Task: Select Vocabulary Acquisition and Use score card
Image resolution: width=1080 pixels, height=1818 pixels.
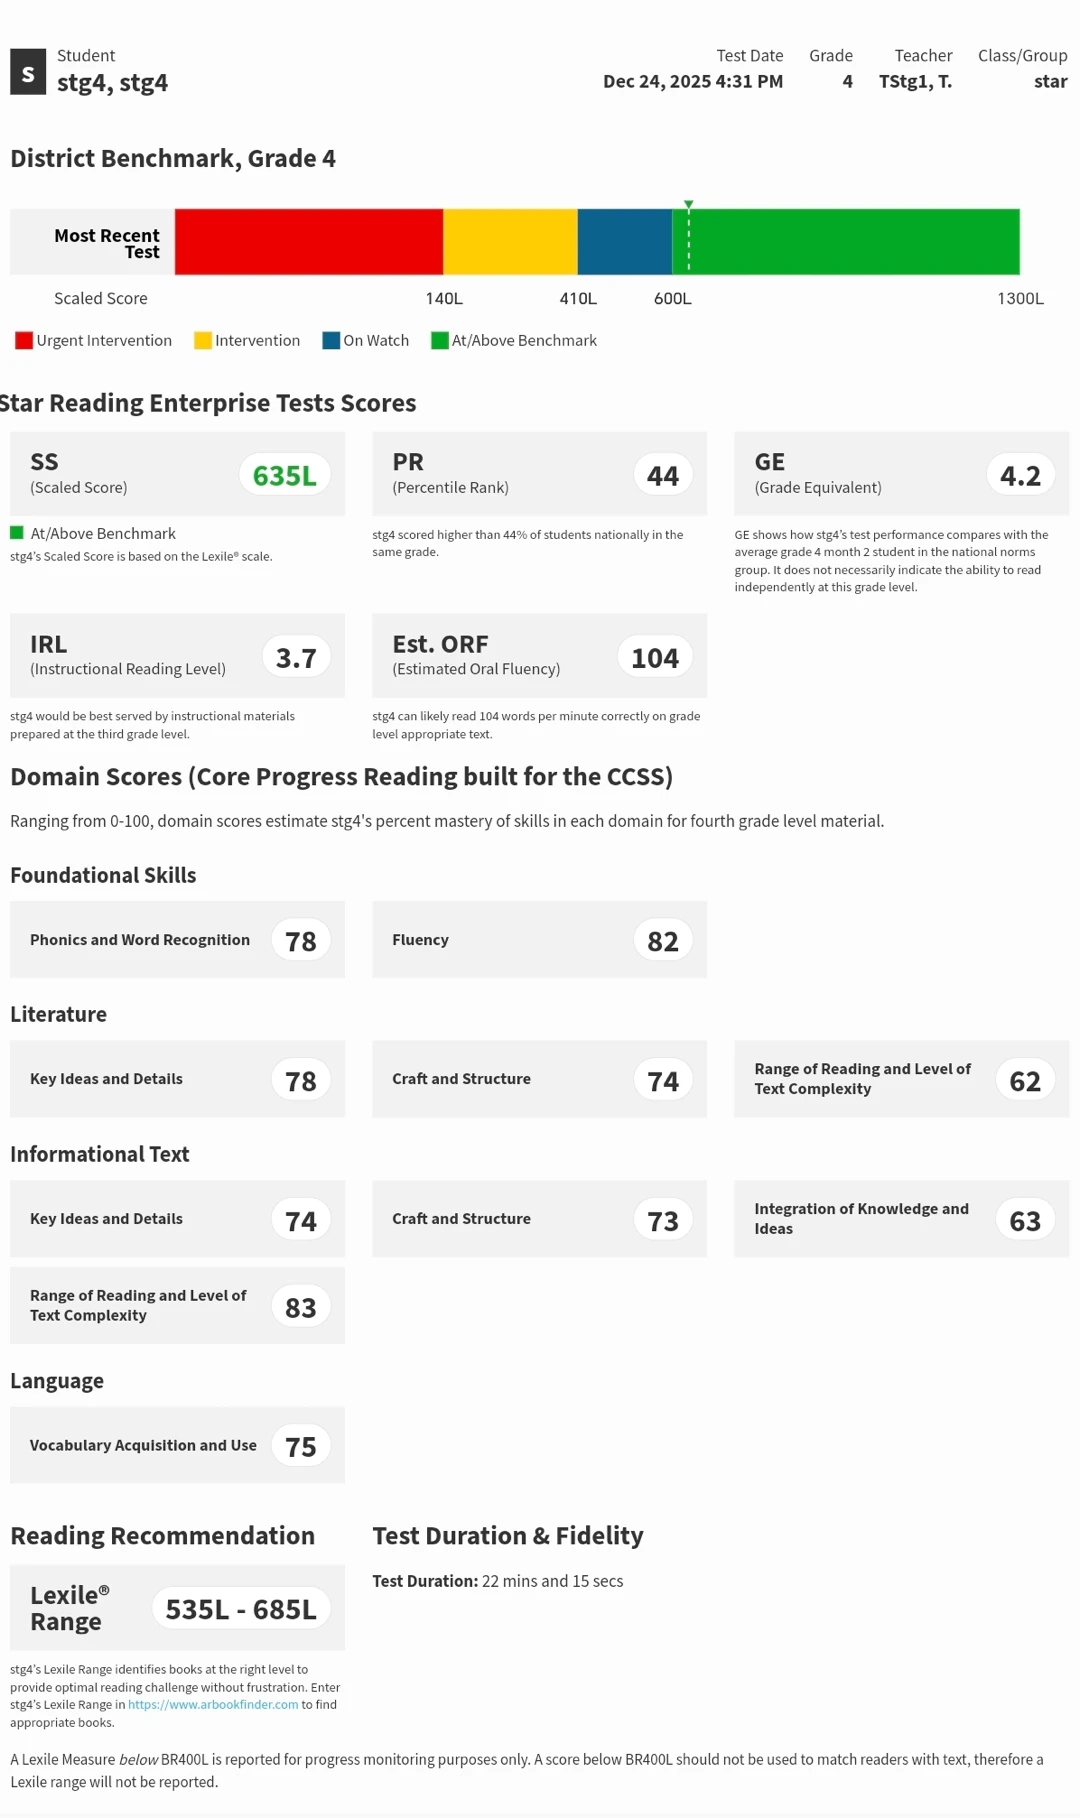Action: (x=177, y=1446)
